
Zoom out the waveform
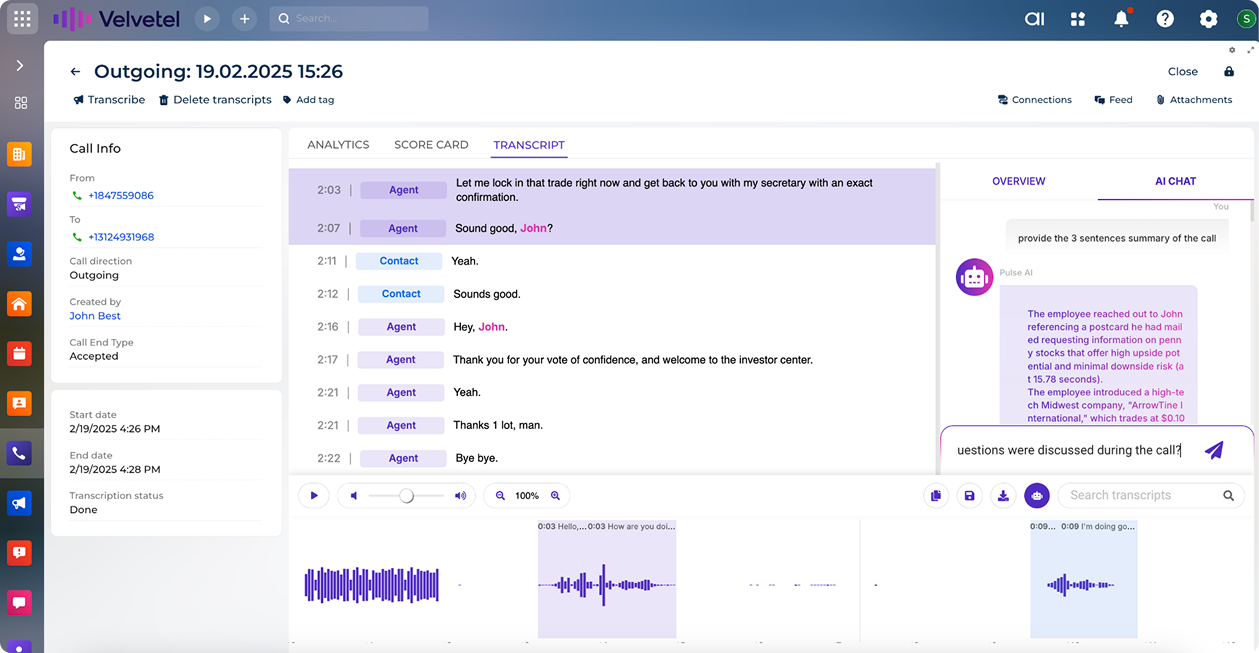click(501, 495)
